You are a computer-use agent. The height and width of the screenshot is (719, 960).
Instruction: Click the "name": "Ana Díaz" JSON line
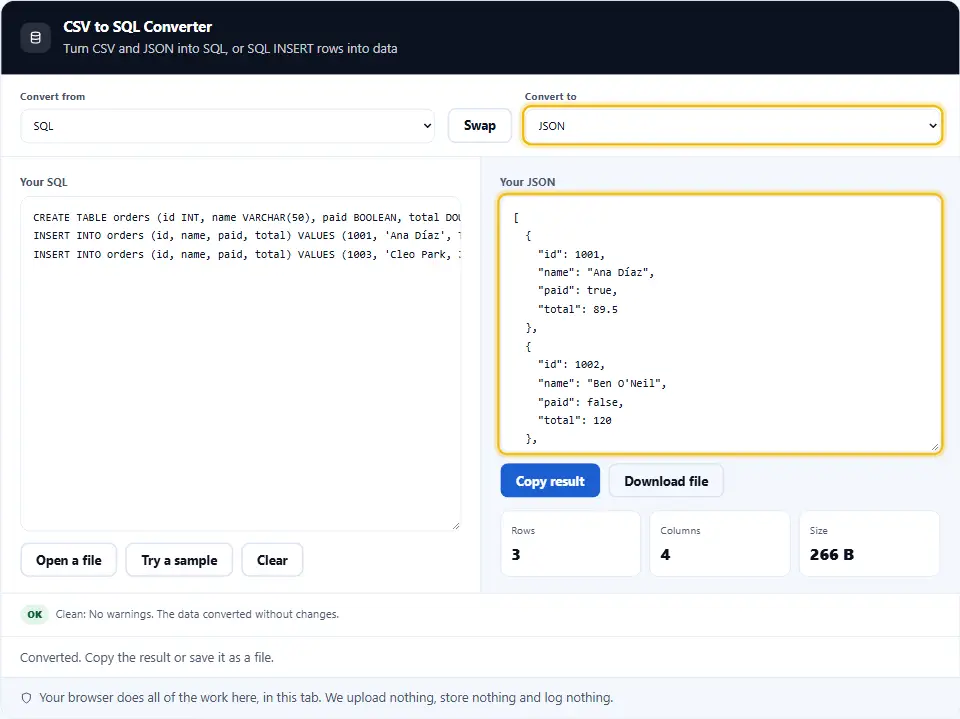coord(596,273)
